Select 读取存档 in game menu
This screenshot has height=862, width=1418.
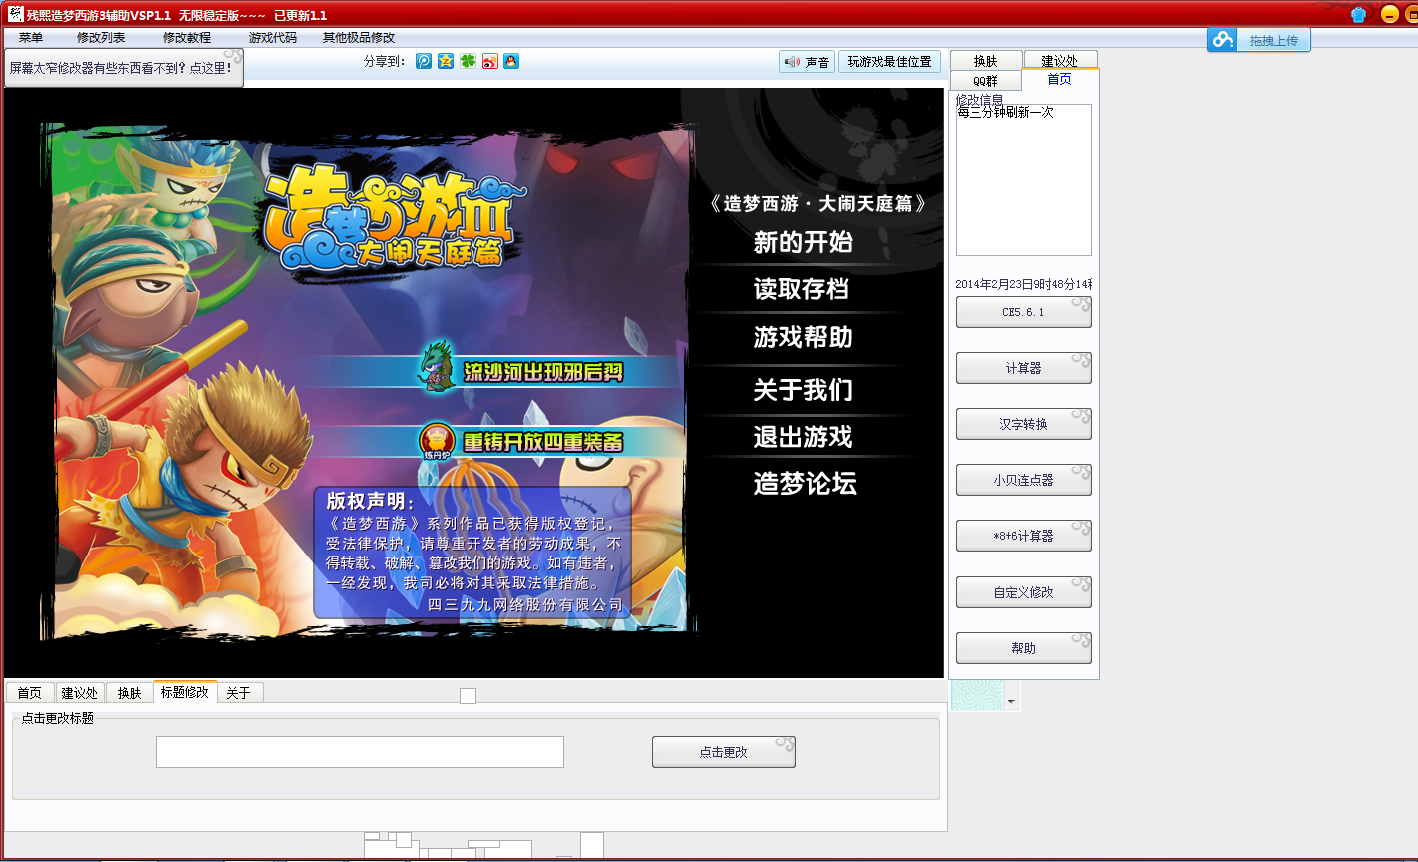(x=802, y=289)
